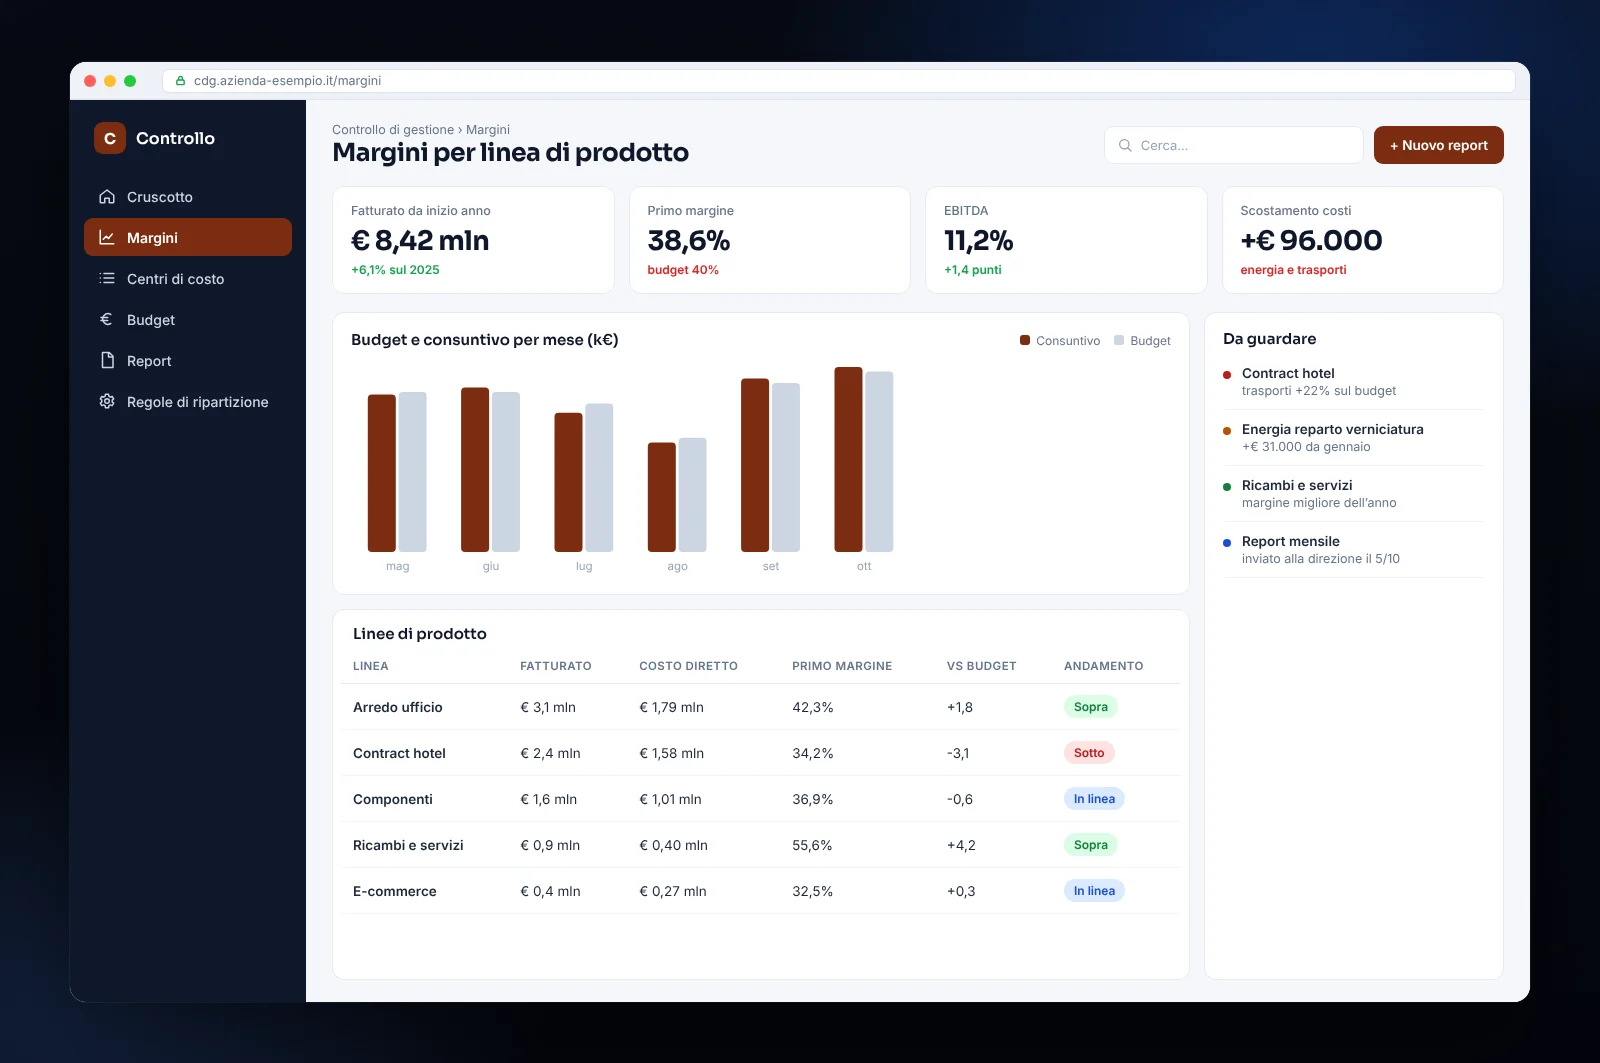Open Cruscotto from the sidebar

[x=188, y=197]
